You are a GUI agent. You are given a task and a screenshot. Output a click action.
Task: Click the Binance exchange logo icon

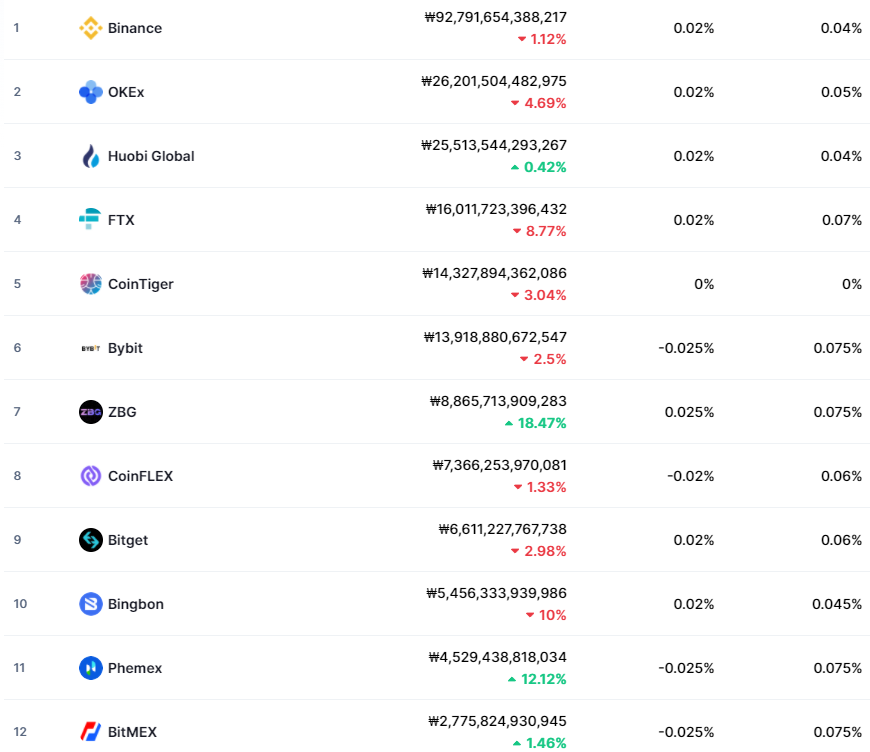pos(90,28)
